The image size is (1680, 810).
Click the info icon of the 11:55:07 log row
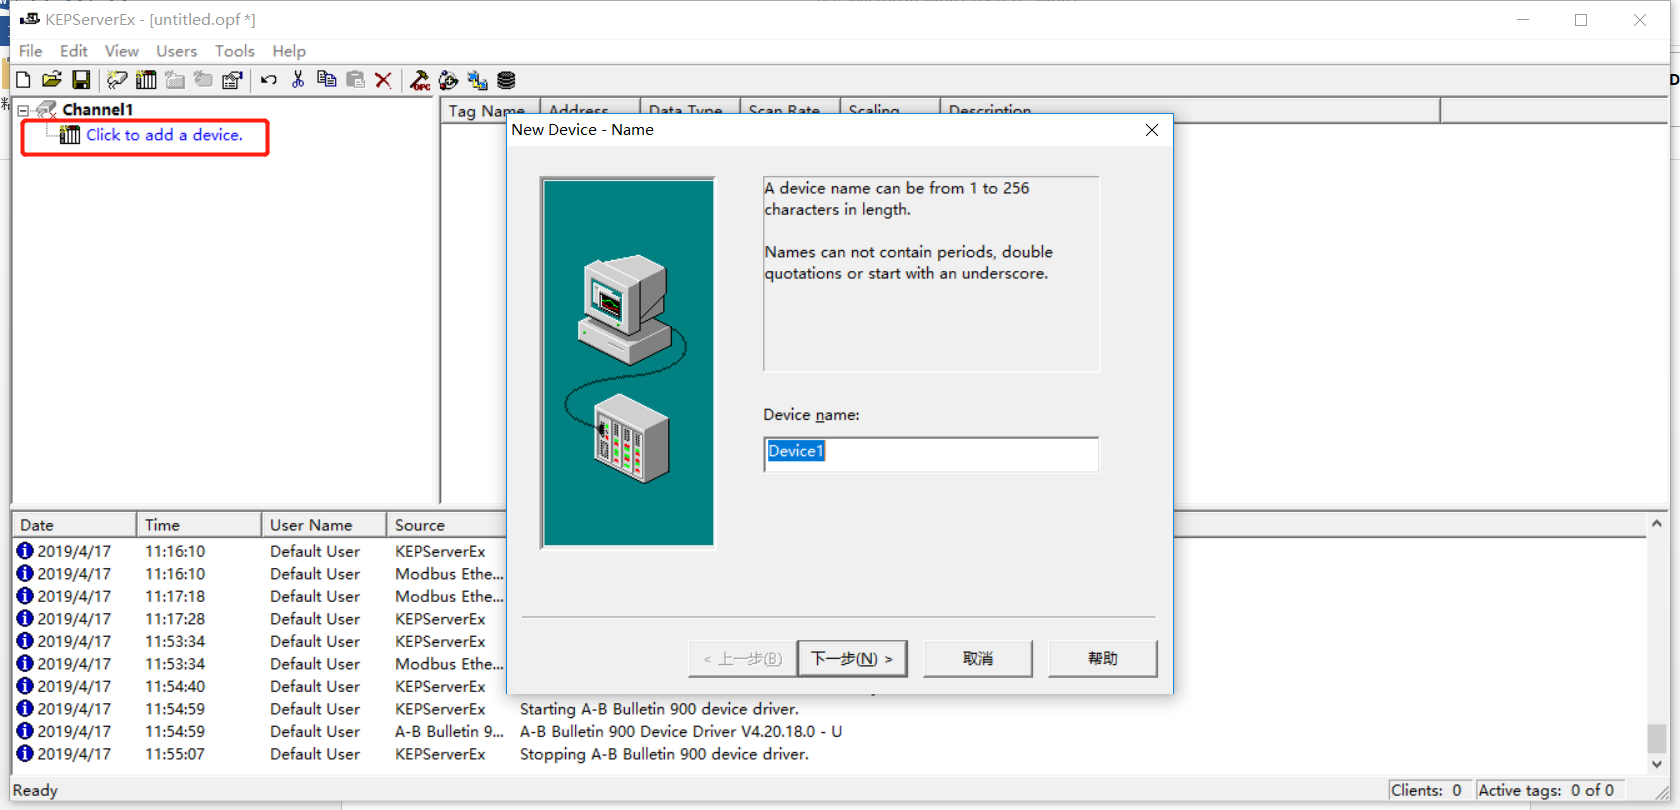[25, 753]
